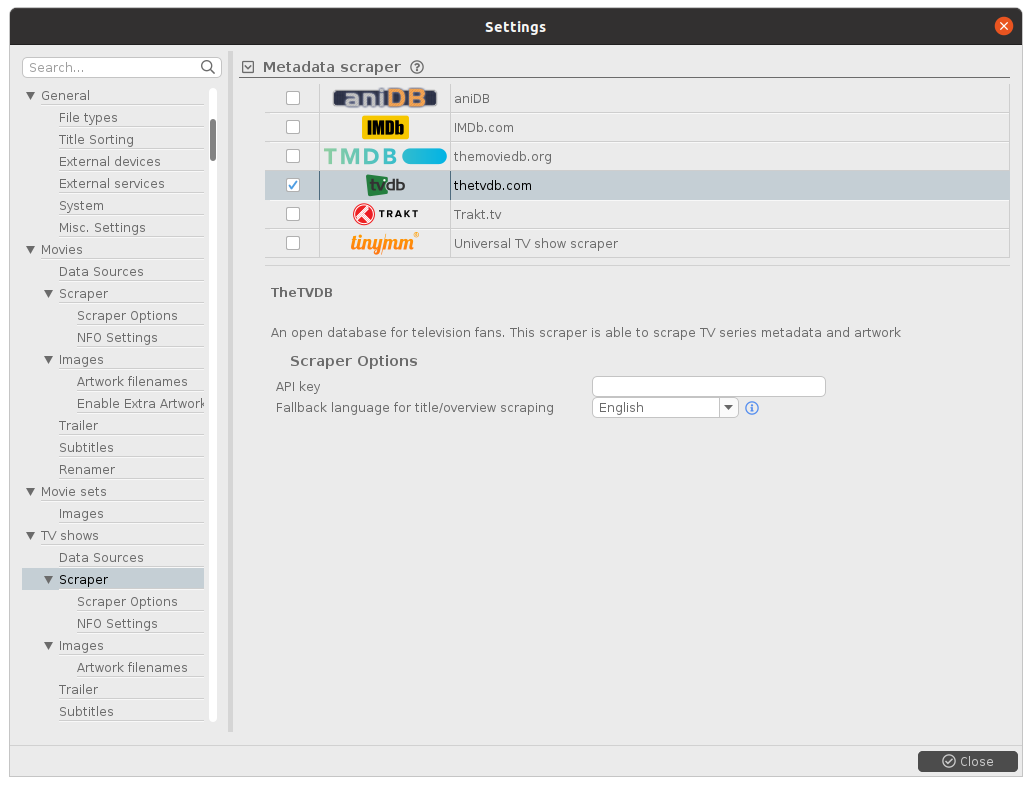
Task: Open the Metadata scraper help icon
Action: [x=417, y=67]
